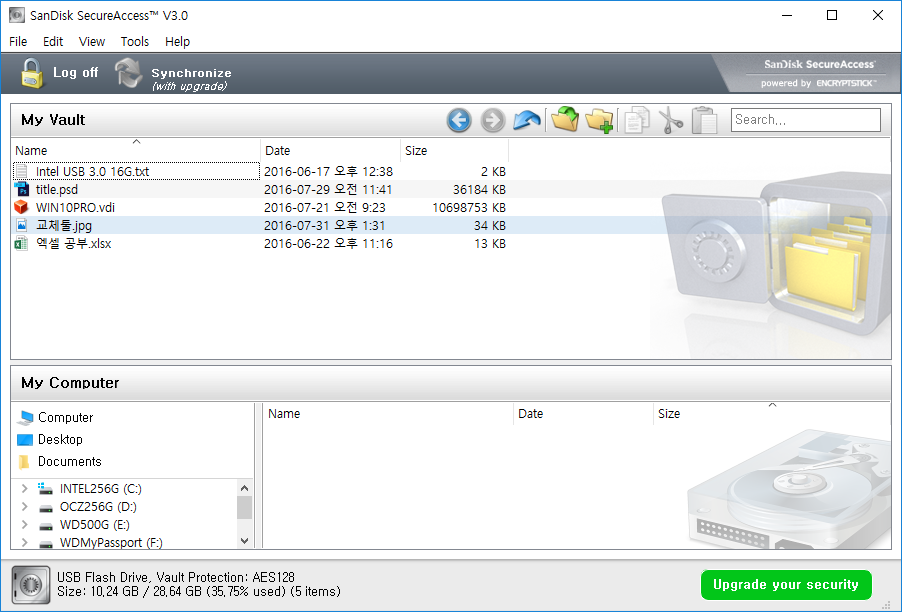Click the Synchronize arrows icon
This screenshot has width=902, height=612.
(x=128, y=73)
